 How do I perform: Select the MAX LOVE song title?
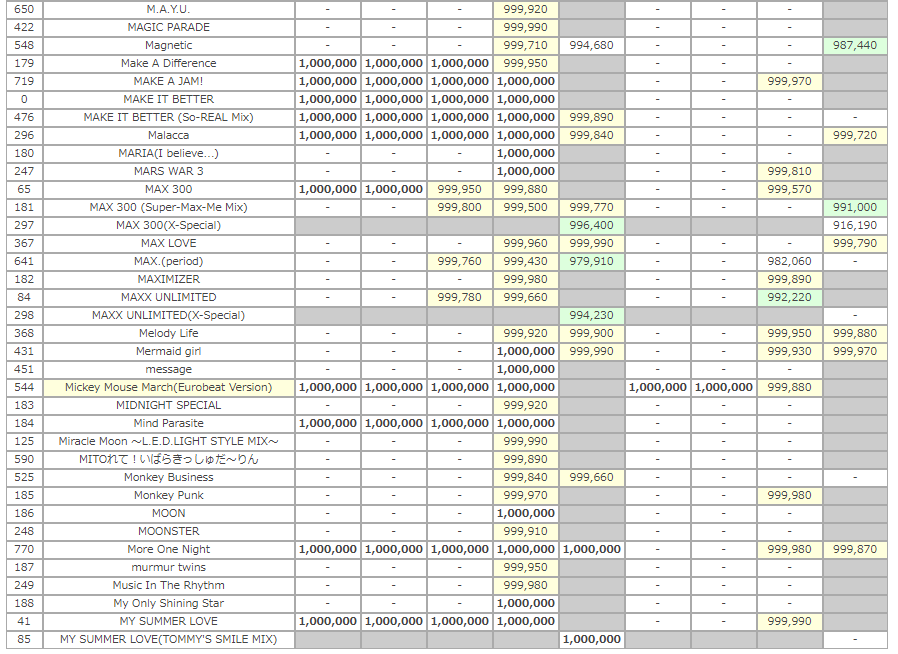[168, 243]
